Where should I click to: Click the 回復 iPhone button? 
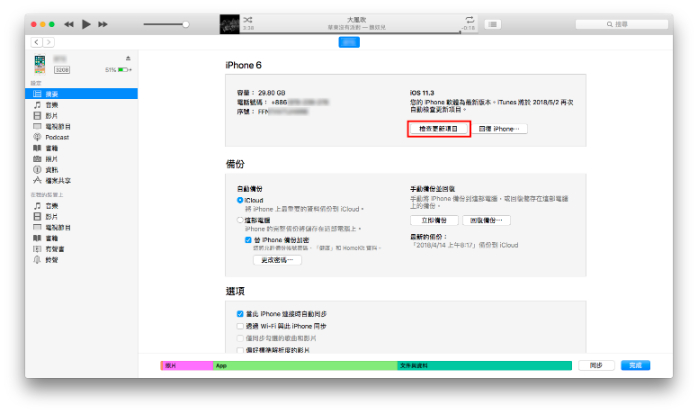coord(501,129)
